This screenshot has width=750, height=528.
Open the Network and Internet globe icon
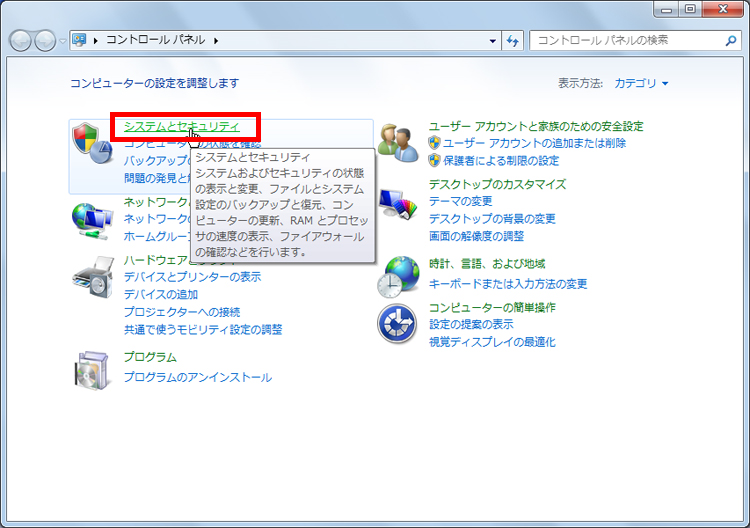92,221
